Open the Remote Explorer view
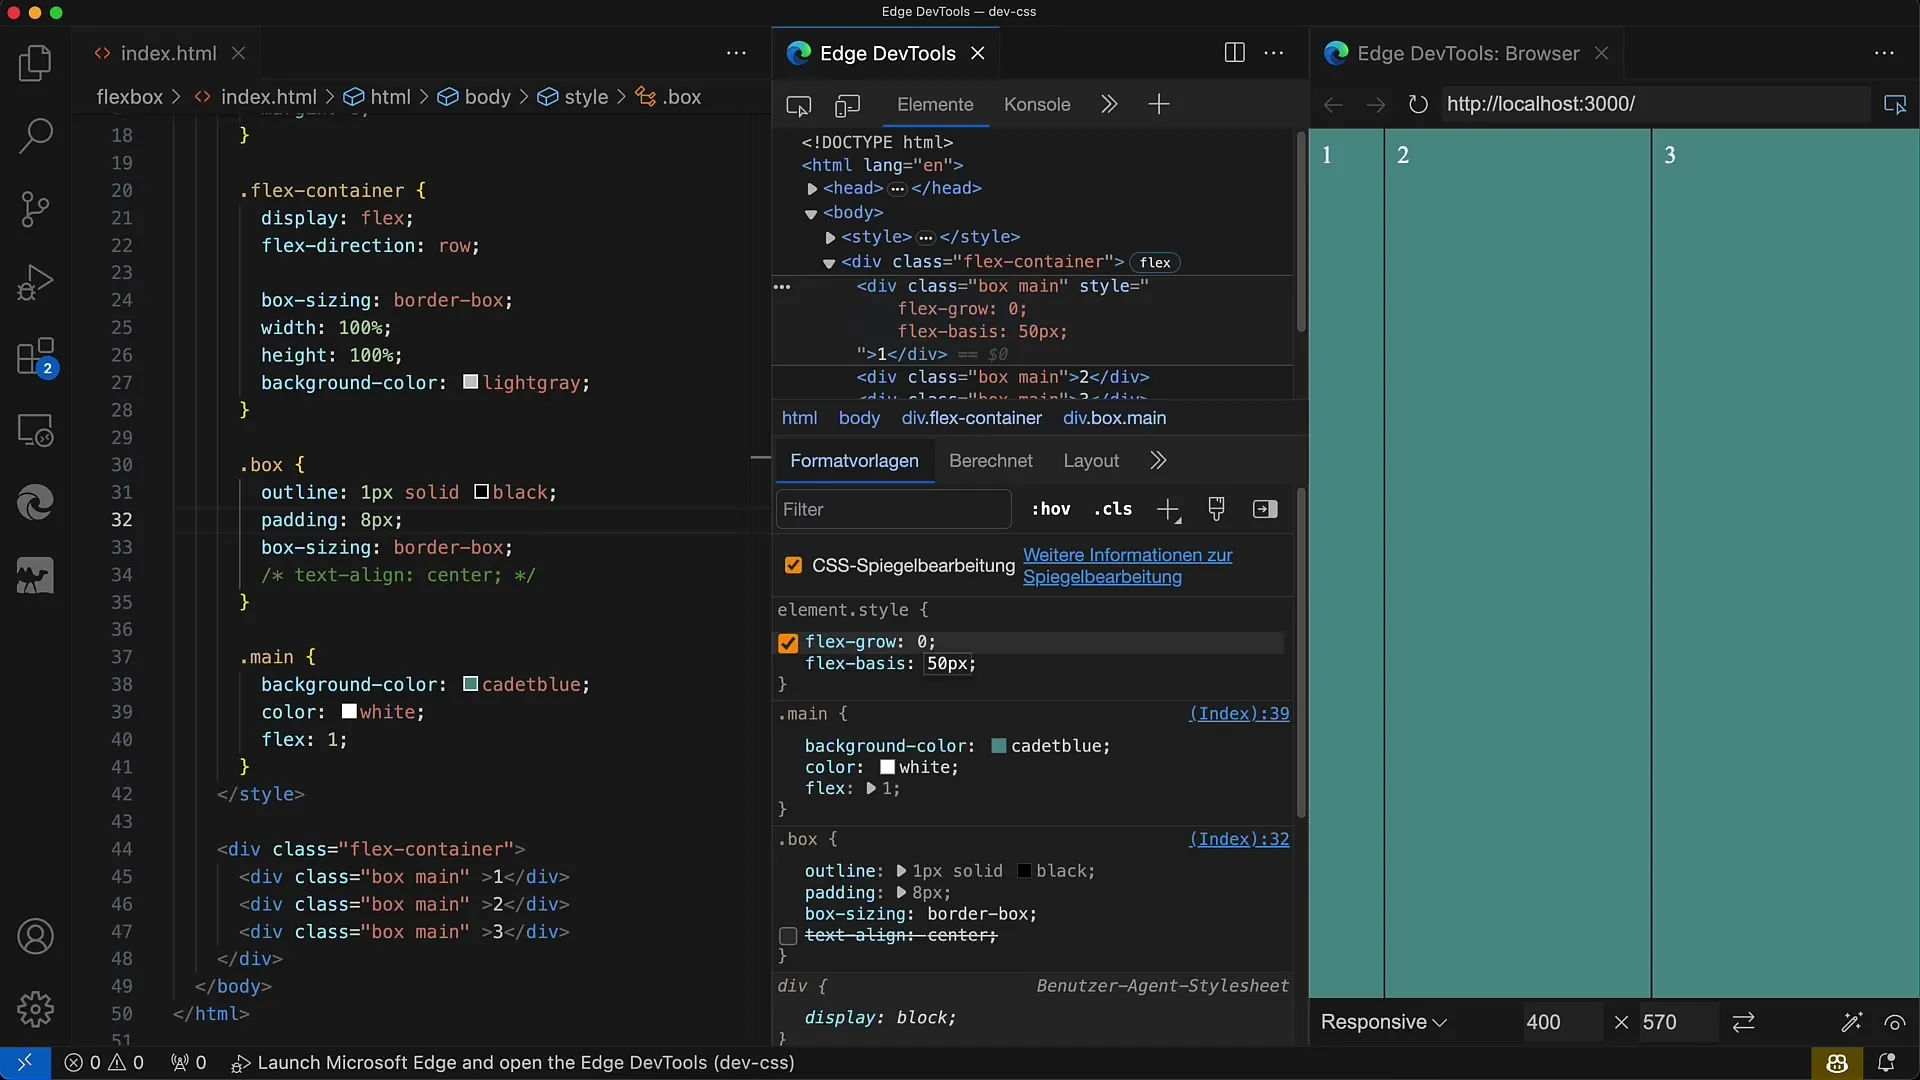This screenshot has width=1920, height=1080. point(36,431)
